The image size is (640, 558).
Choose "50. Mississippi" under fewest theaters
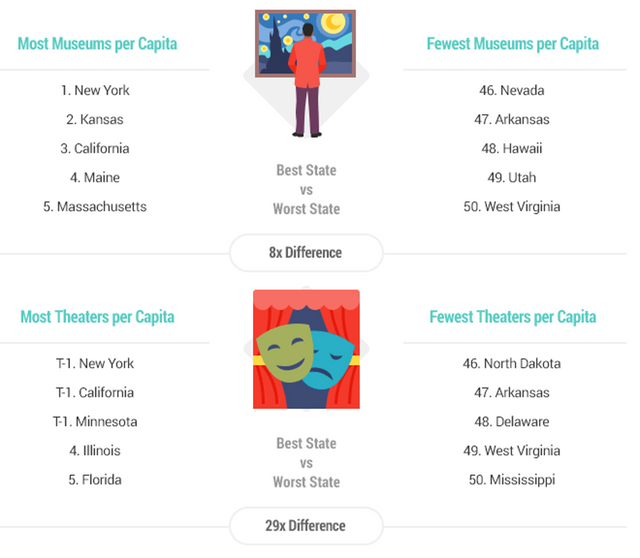pyautogui.click(x=514, y=479)
